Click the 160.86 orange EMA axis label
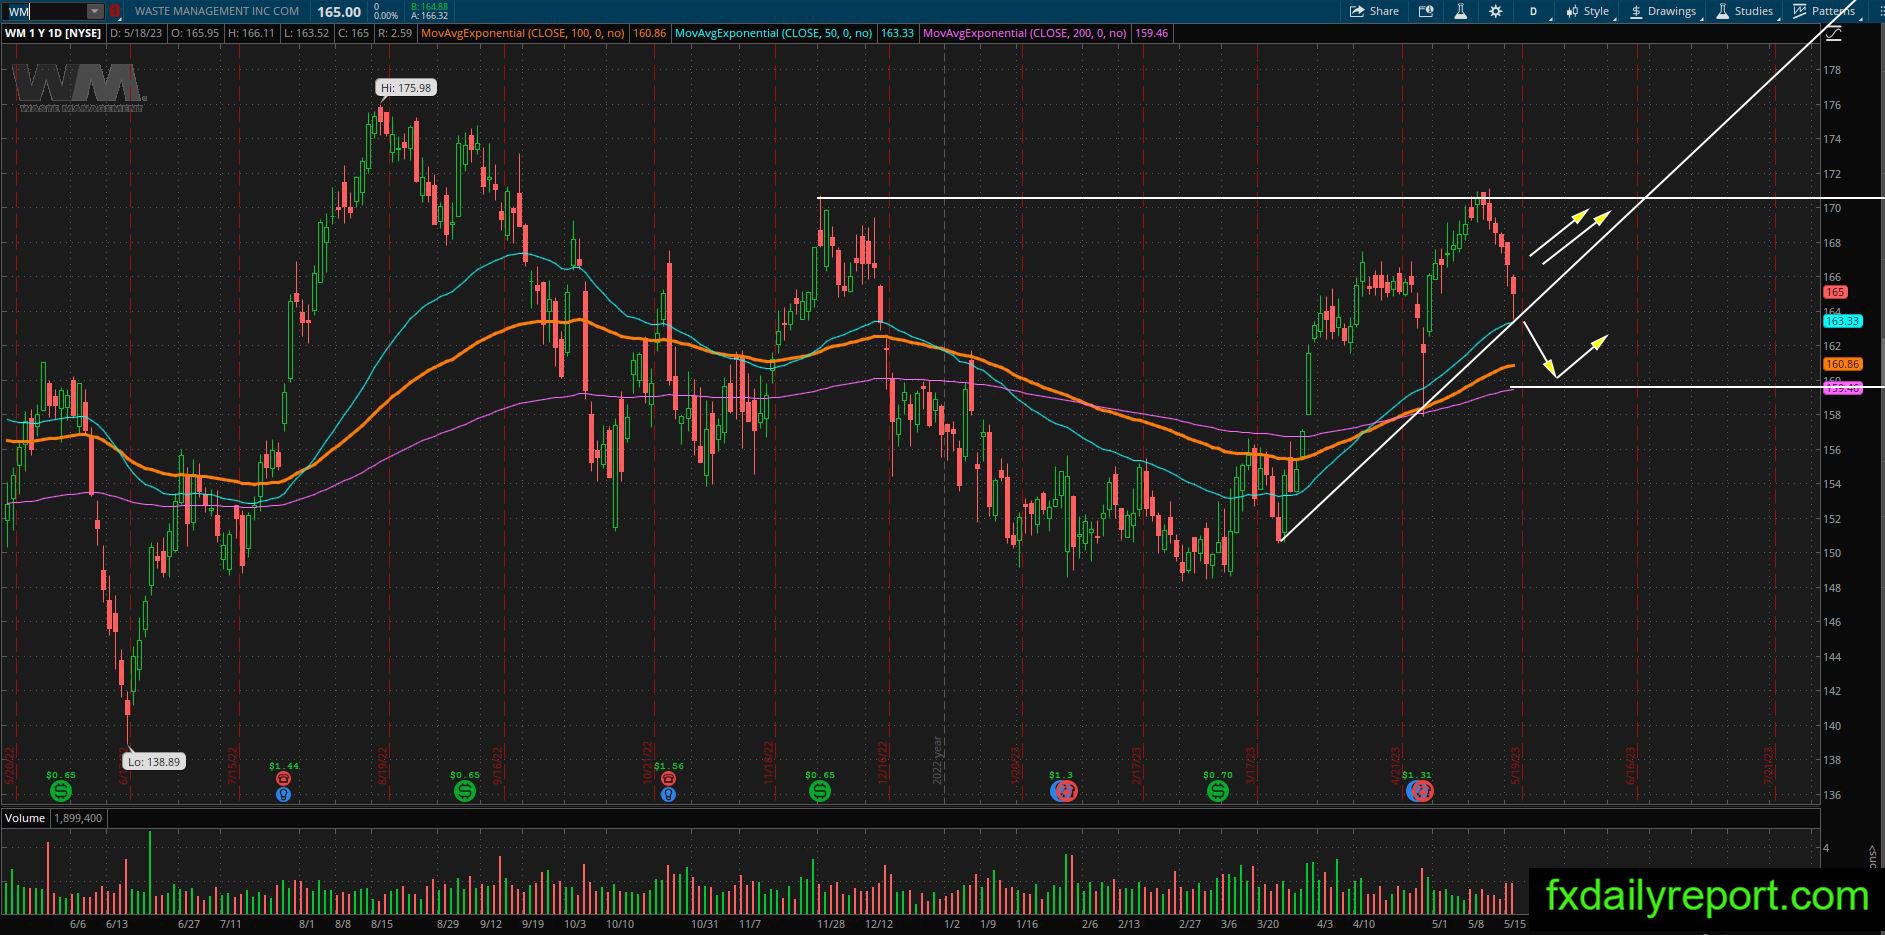Viewport: 1885px width, 935px height. (1842, 364)
